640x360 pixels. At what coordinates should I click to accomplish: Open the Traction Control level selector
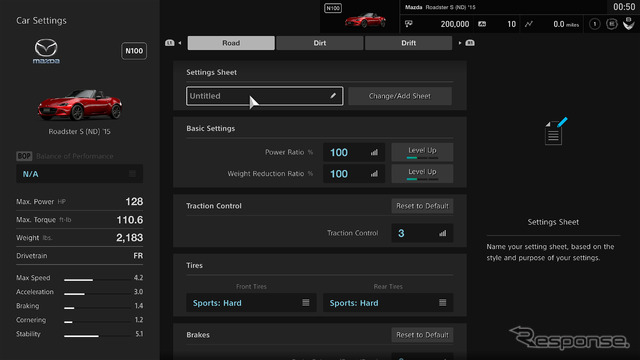click(x=422, y=233)
